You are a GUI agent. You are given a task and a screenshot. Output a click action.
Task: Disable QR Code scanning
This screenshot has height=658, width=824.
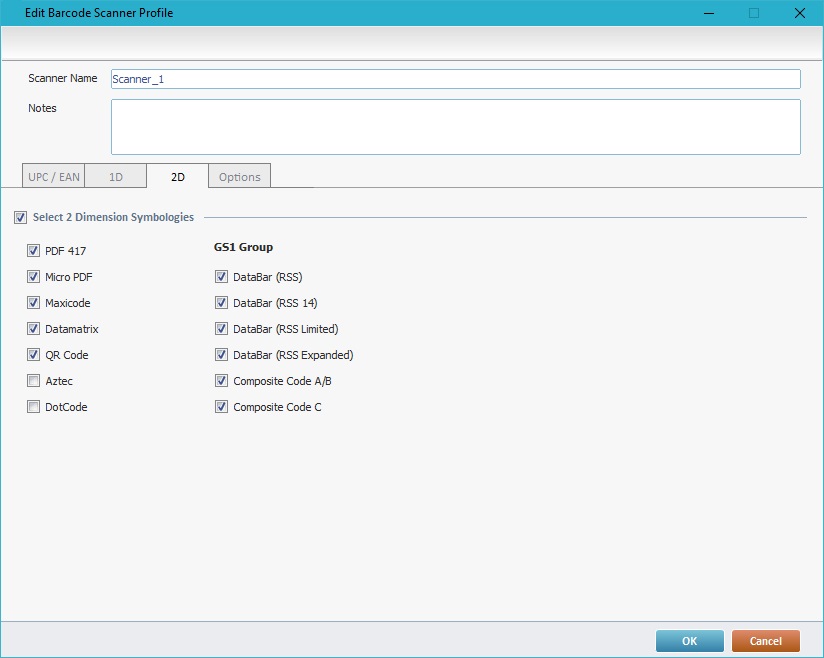34,355
